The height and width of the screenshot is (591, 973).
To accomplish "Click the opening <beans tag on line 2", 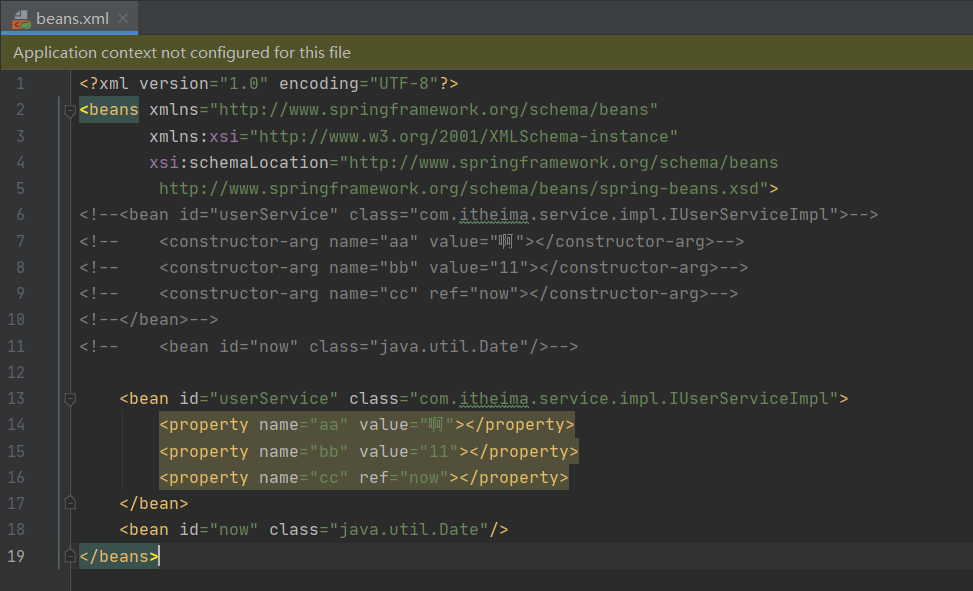I will coord(109,110).
